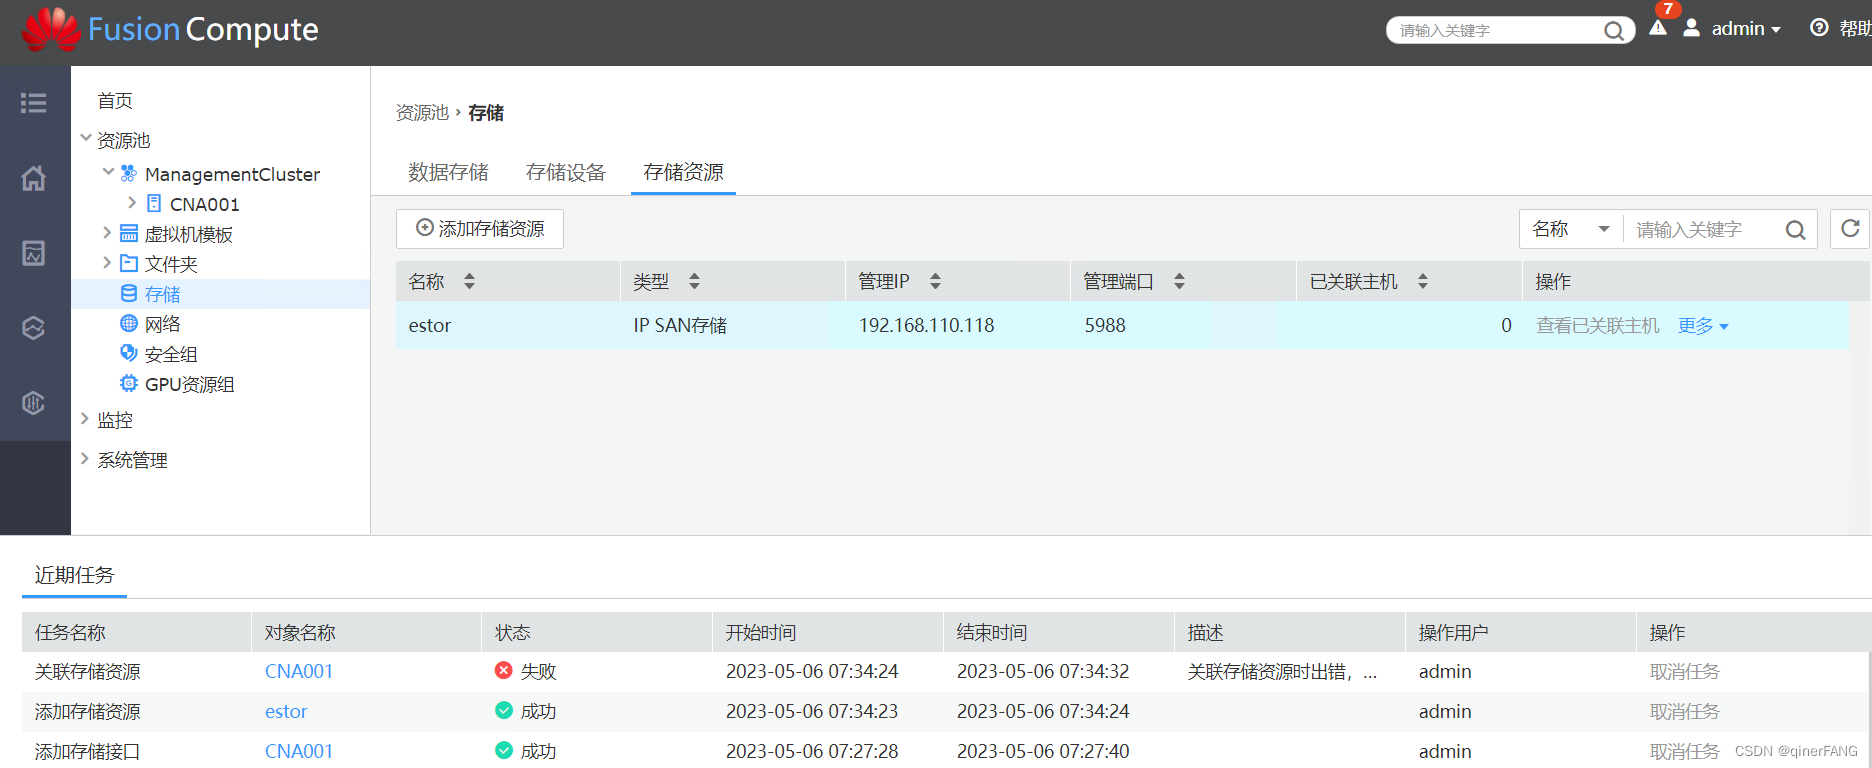1872x768 pixels.
Task: Sort table by 管理IP column arrows
Action: point(935,282)
